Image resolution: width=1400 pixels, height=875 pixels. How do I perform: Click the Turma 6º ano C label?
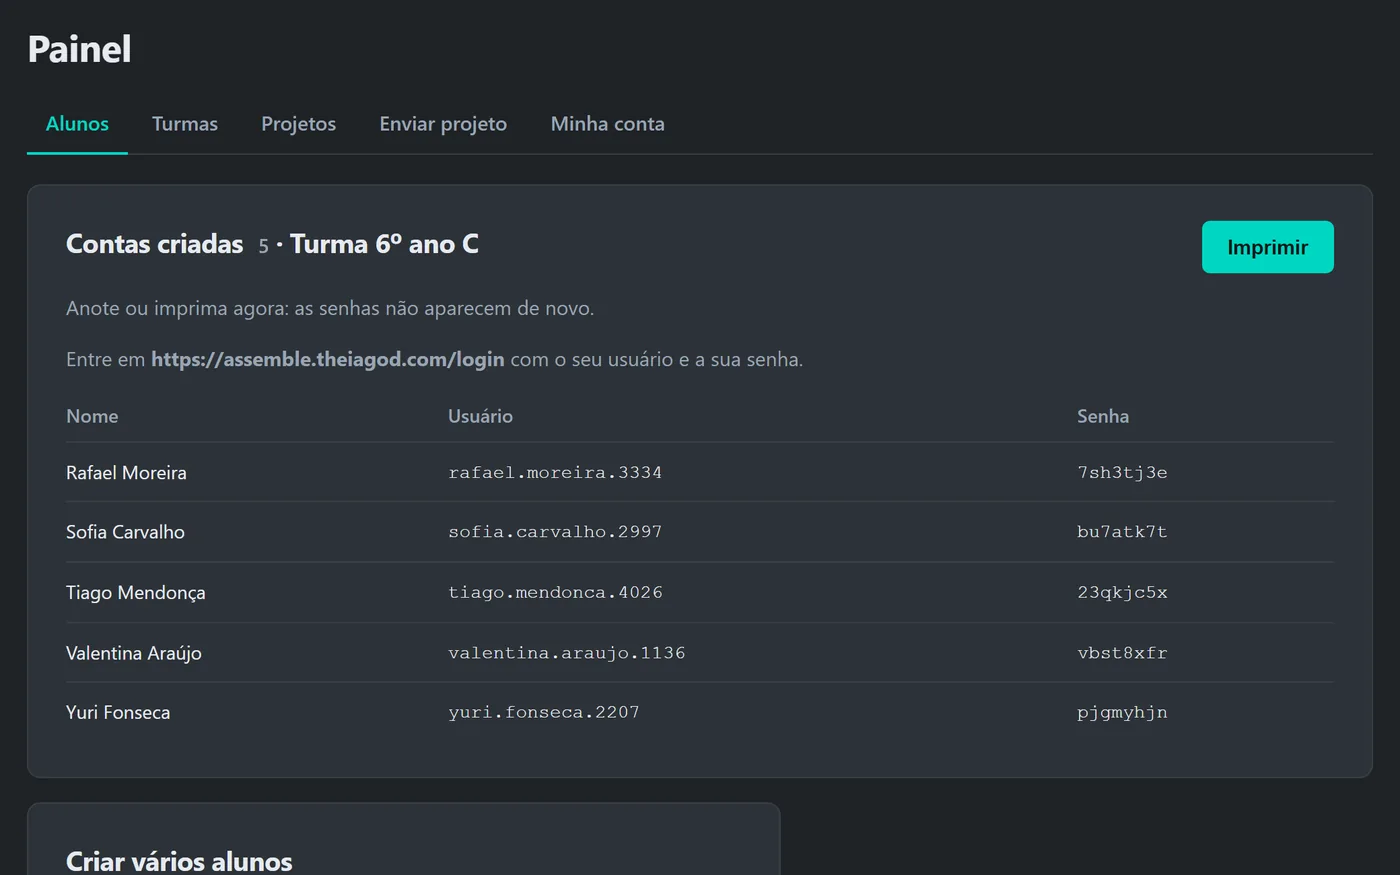tap(384, 244)
